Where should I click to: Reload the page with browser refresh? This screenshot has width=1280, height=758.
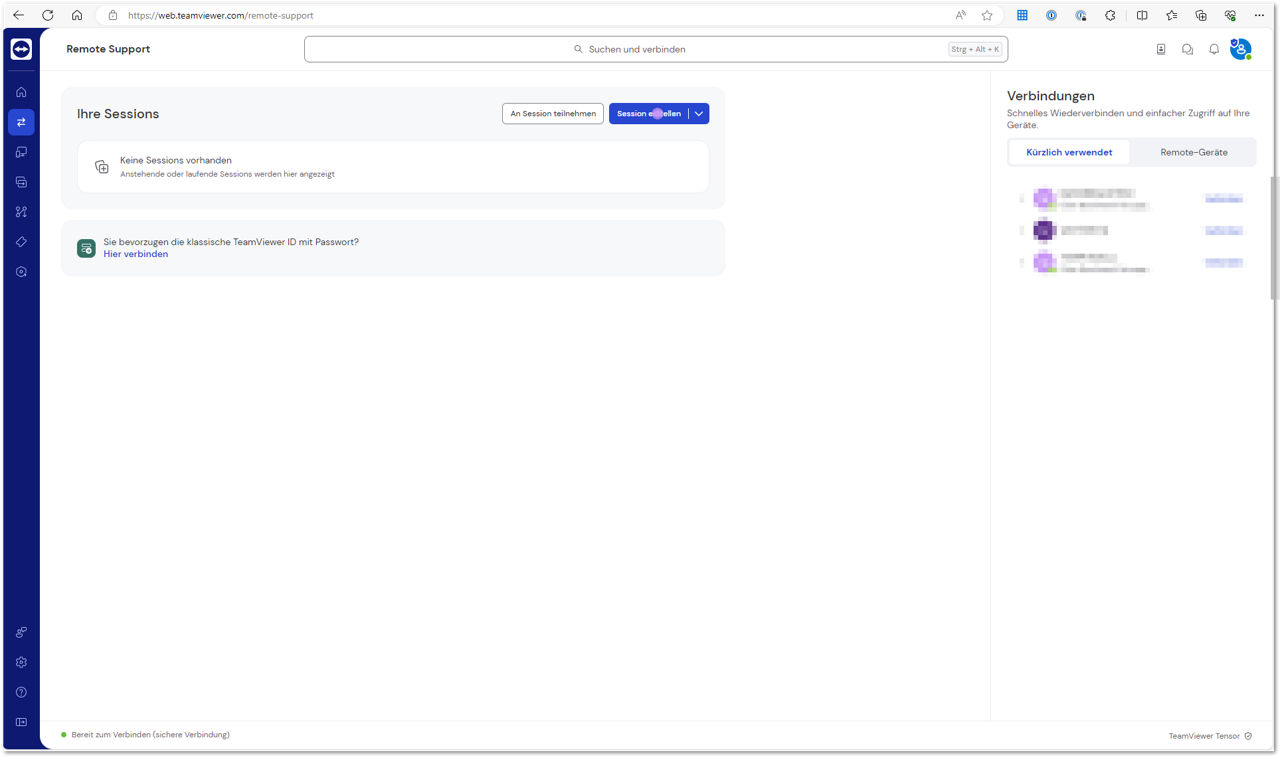47,15
